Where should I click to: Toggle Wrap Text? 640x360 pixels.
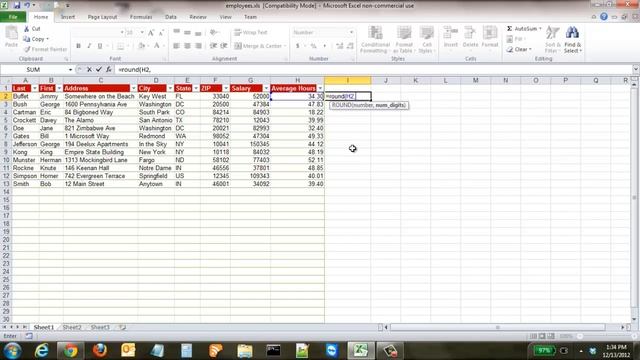pos(251,33)
